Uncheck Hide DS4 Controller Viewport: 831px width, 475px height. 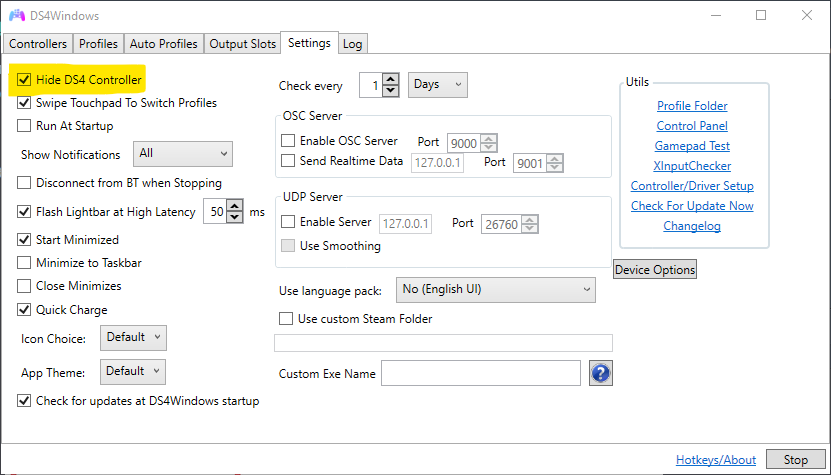(24, 80)
